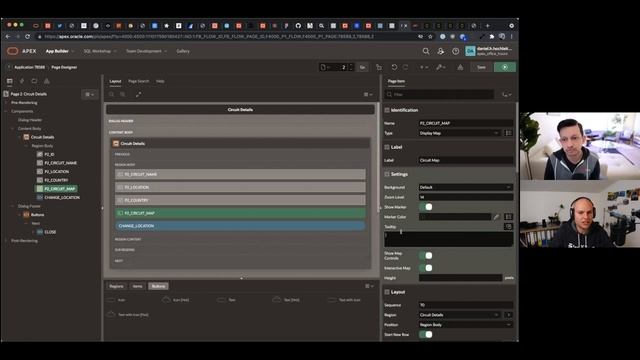
Task: Select P2_COUNTRY item in layout grid
Action: (x=240, y=200)
